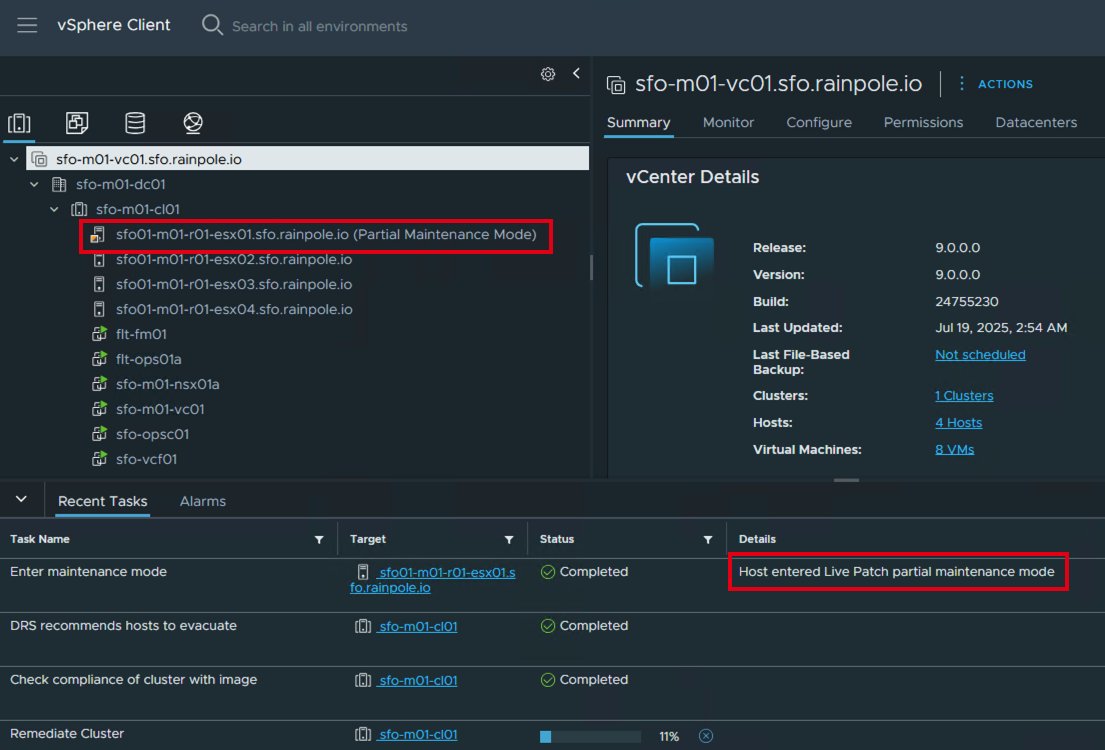Collapse the sfo-m01-dc01 datacenter node
1105x750 pixels.
[x=35, y=185]
